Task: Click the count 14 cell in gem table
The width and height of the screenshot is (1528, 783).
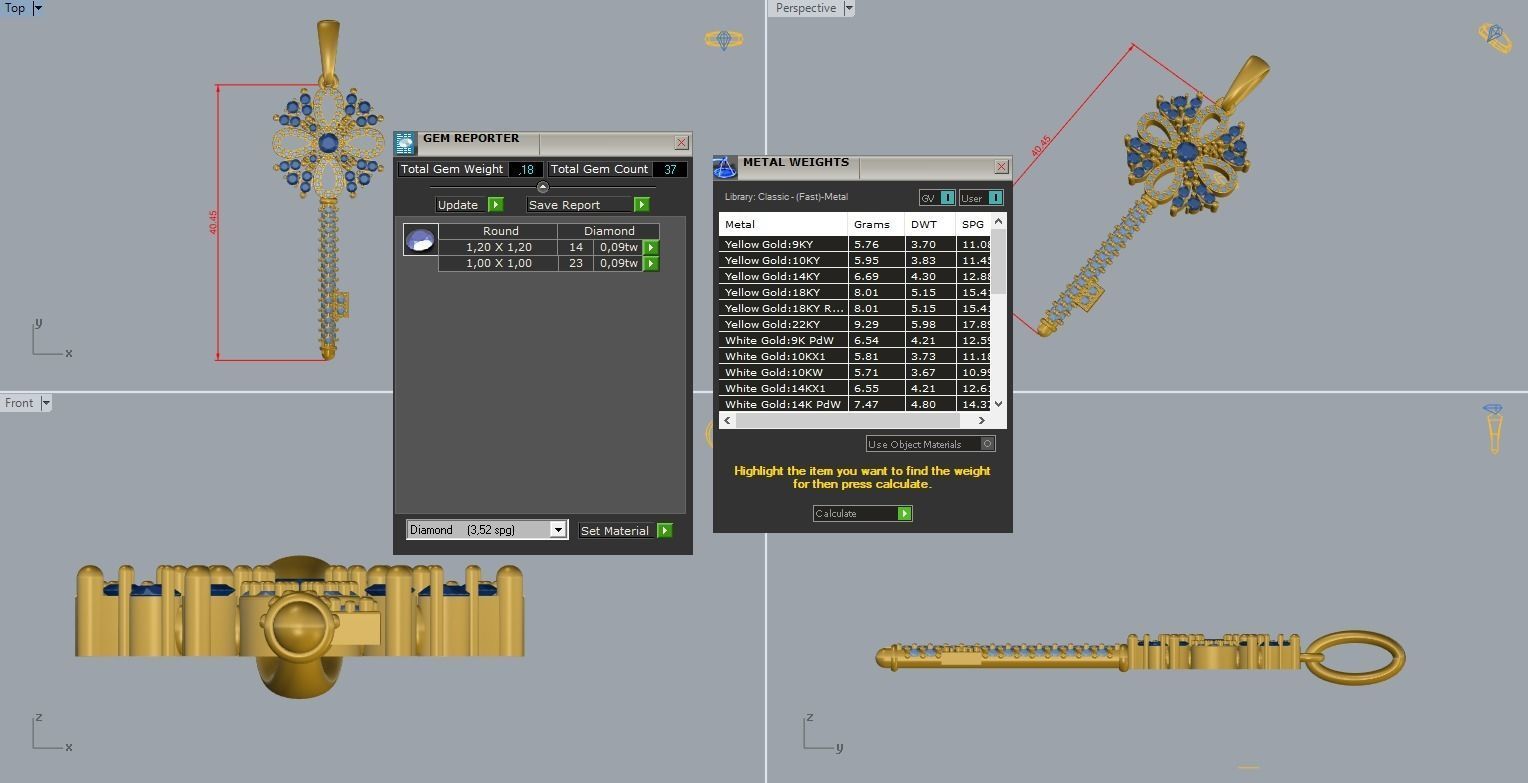Action: click(x=575, y=247)
